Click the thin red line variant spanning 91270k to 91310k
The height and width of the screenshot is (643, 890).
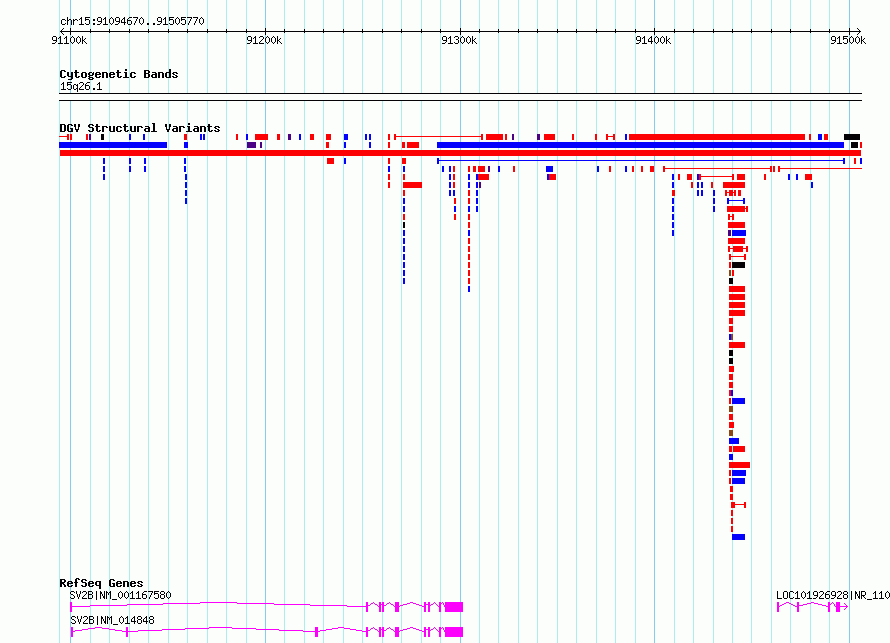tap(439, 137)
